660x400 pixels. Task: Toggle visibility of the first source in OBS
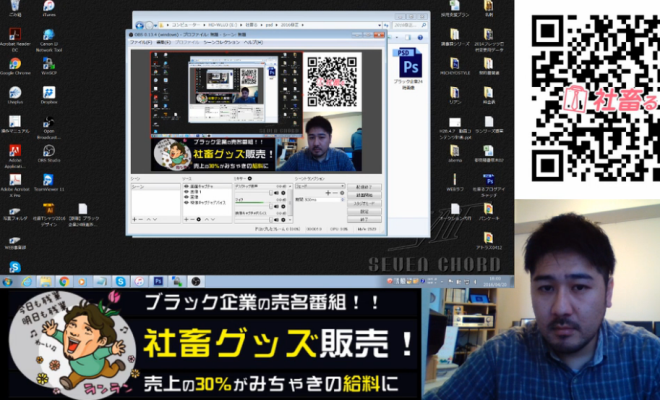coord(185,186)
